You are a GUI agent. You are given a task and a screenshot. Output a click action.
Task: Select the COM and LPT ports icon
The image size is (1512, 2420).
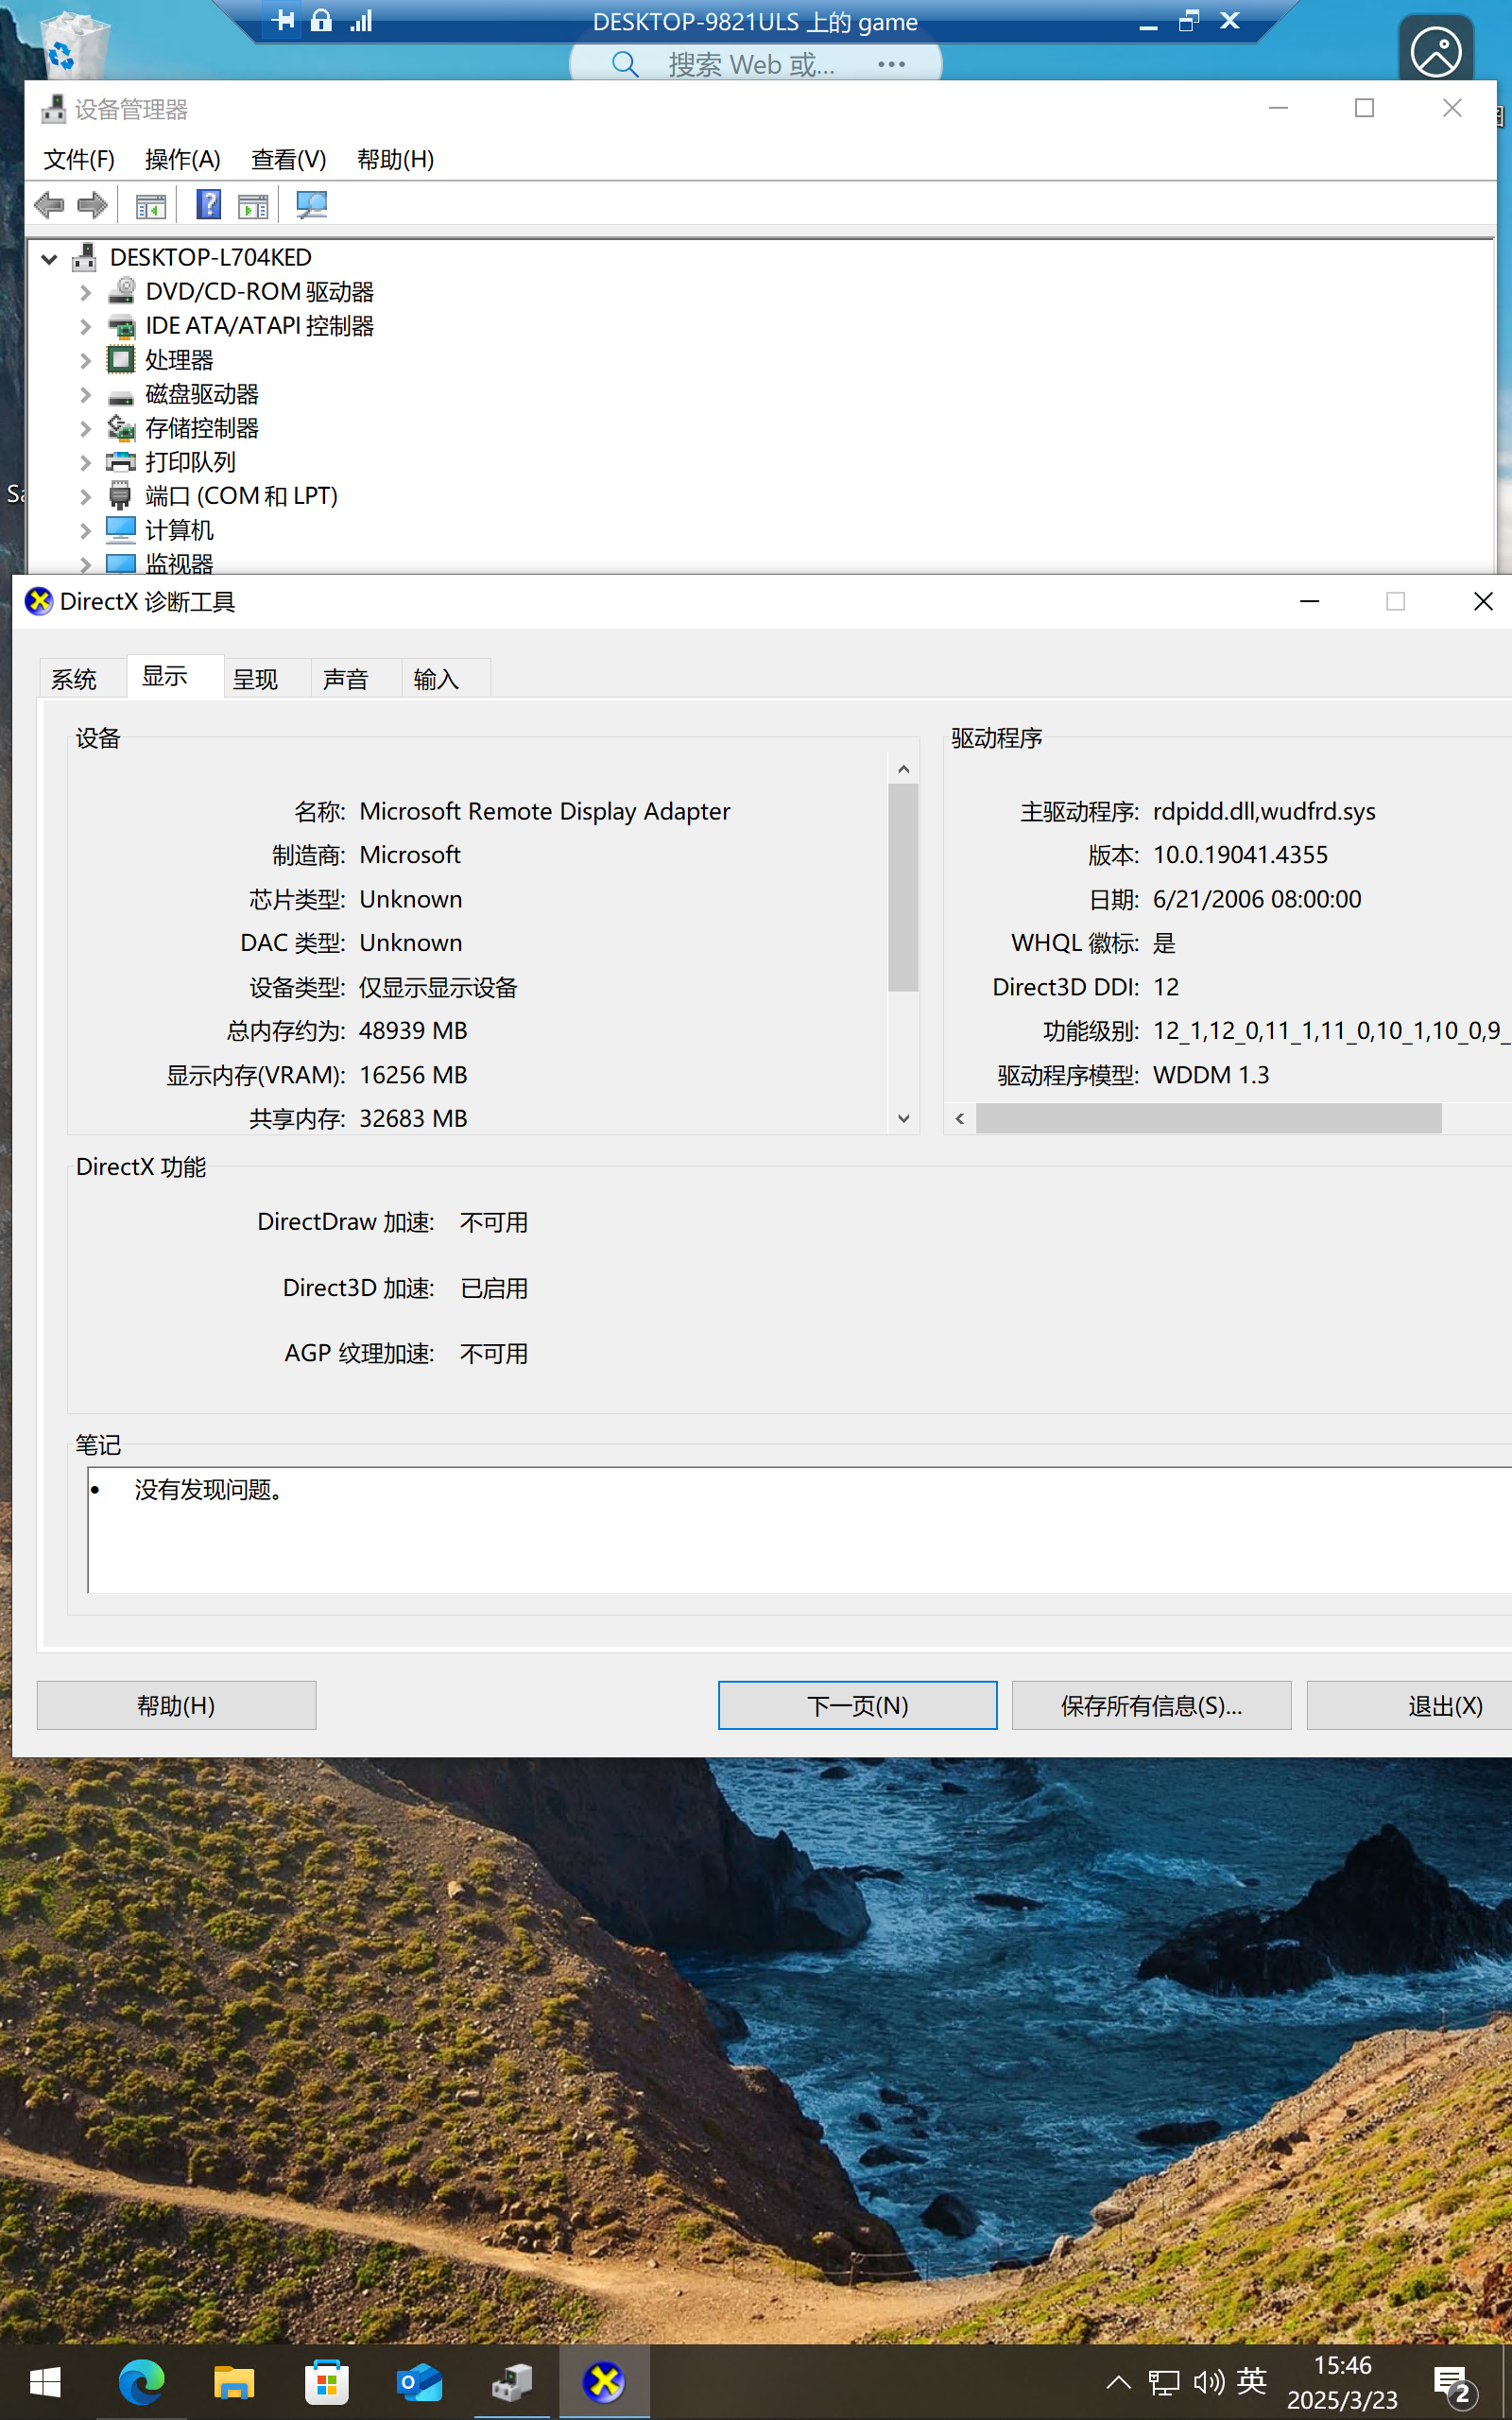(x=120, y=495)
